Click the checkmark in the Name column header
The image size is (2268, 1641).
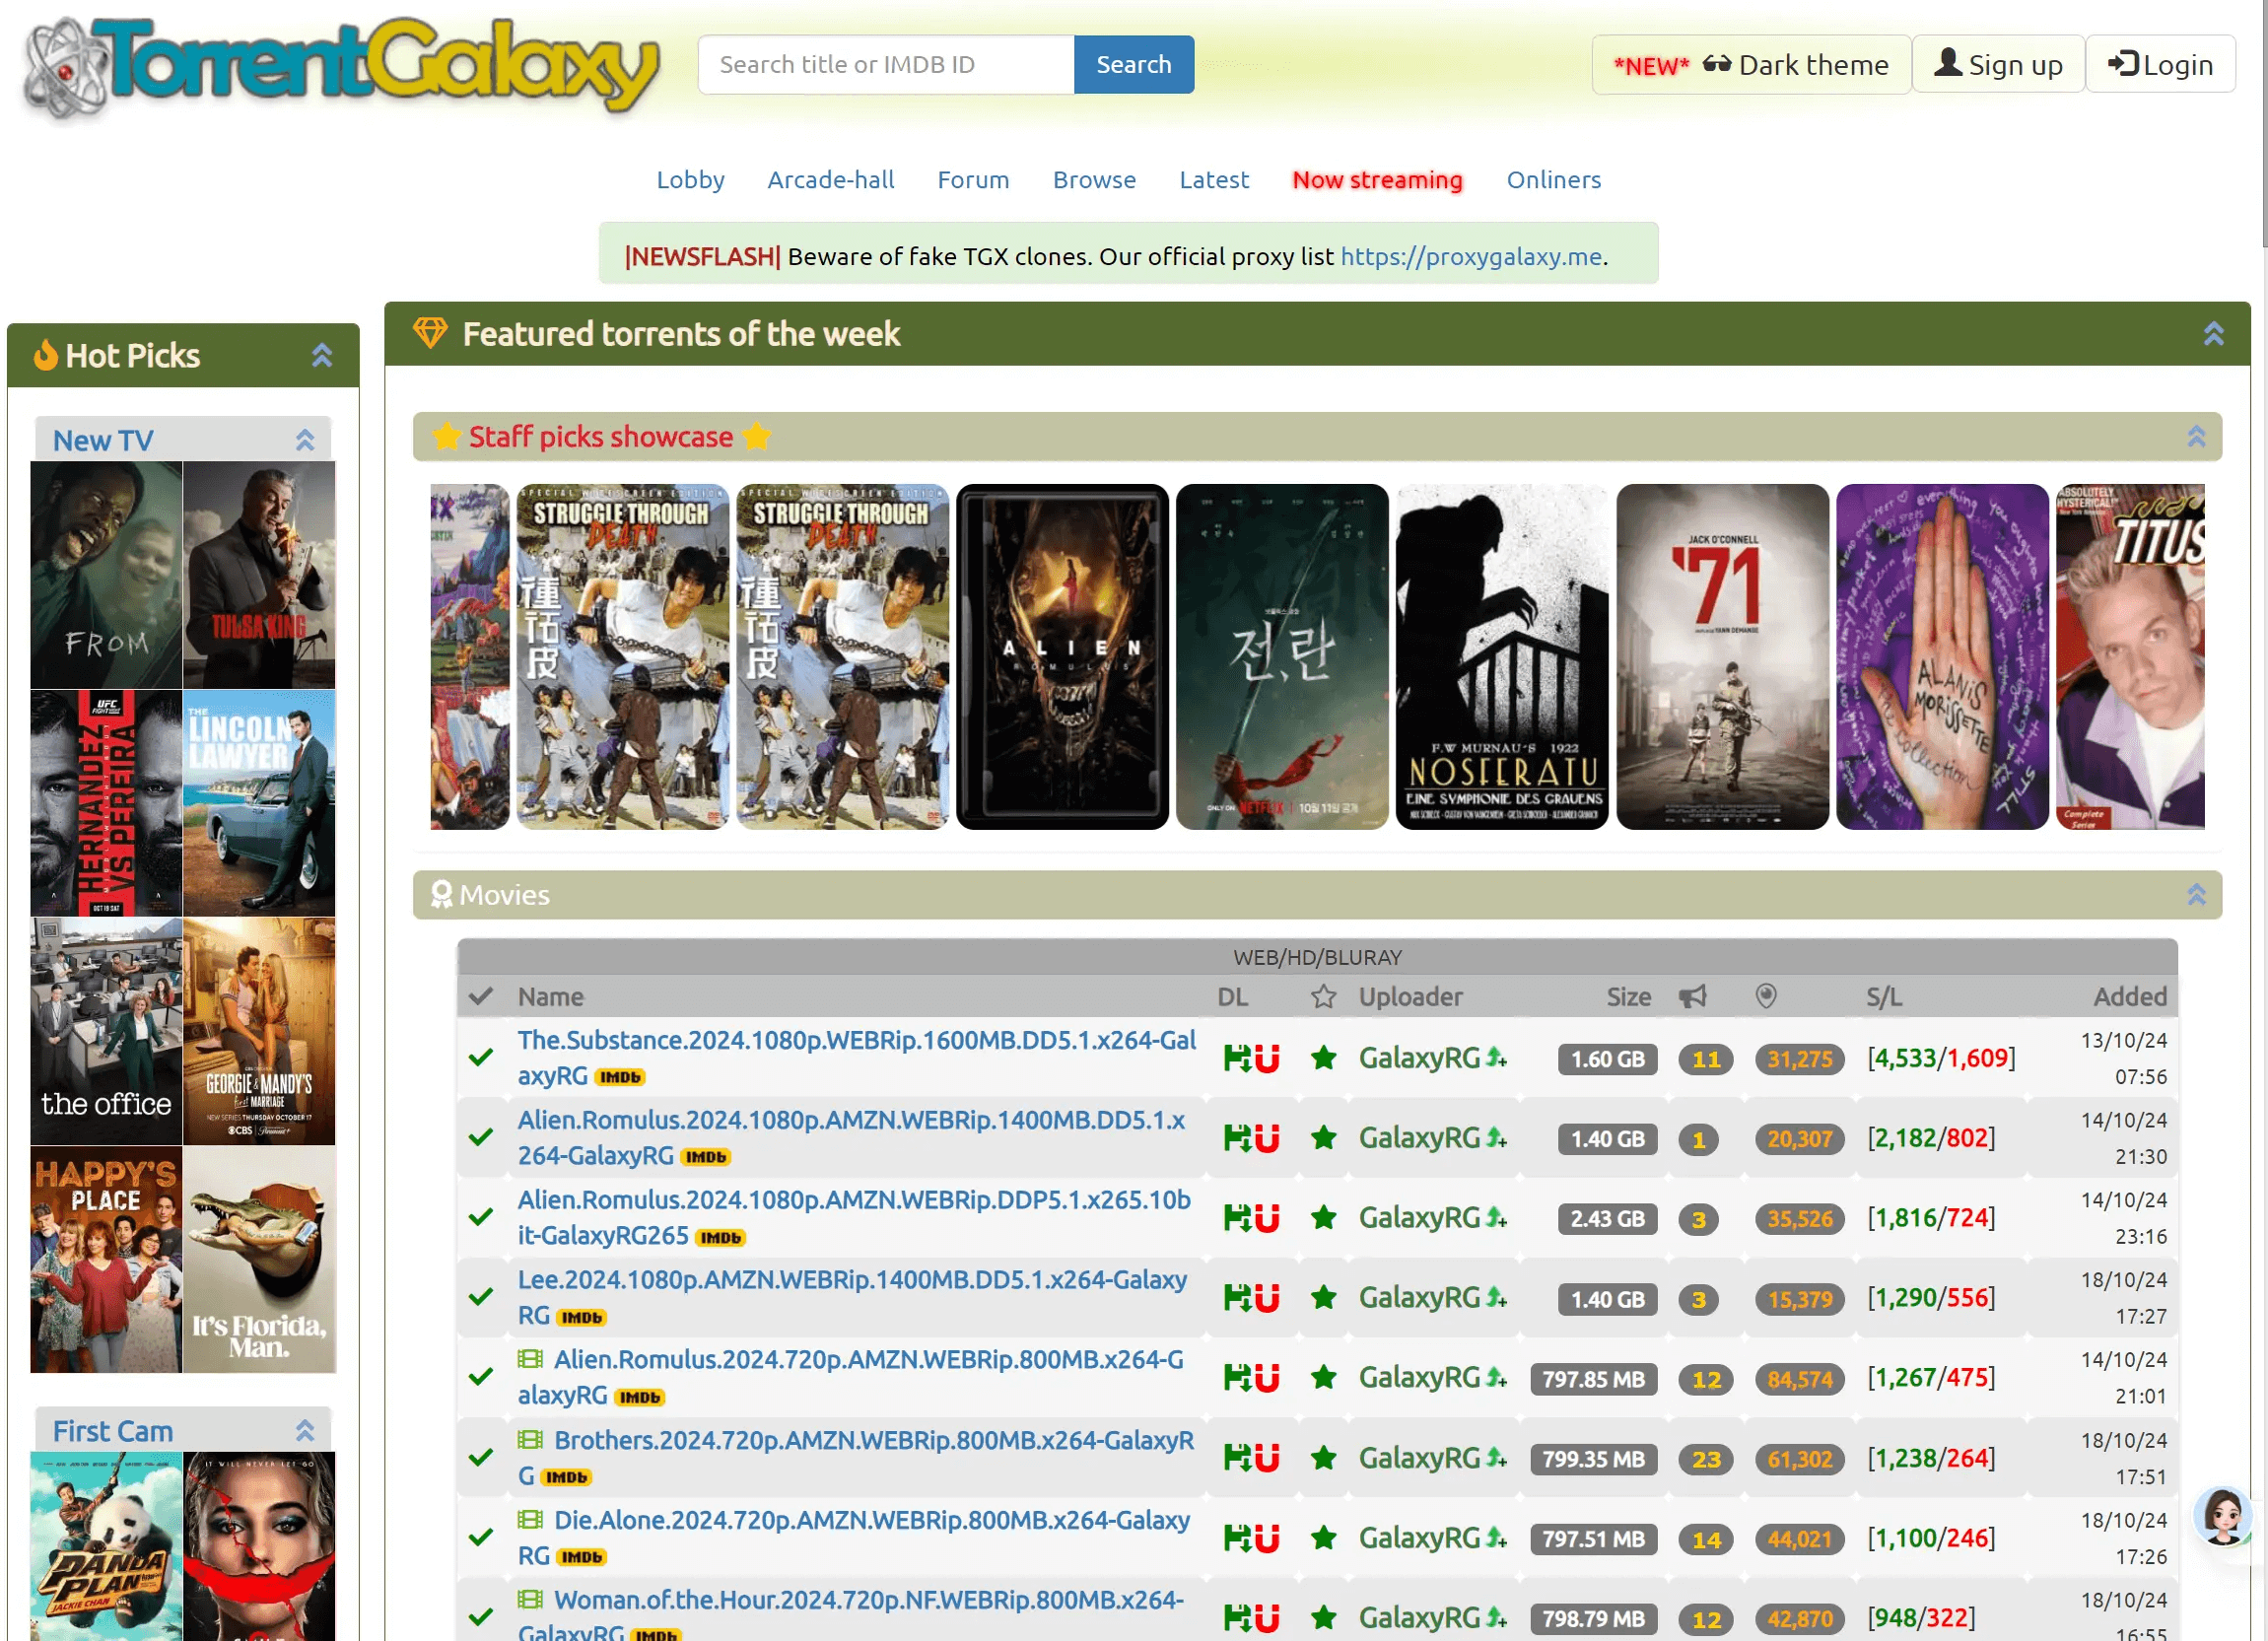click(480, 996)
